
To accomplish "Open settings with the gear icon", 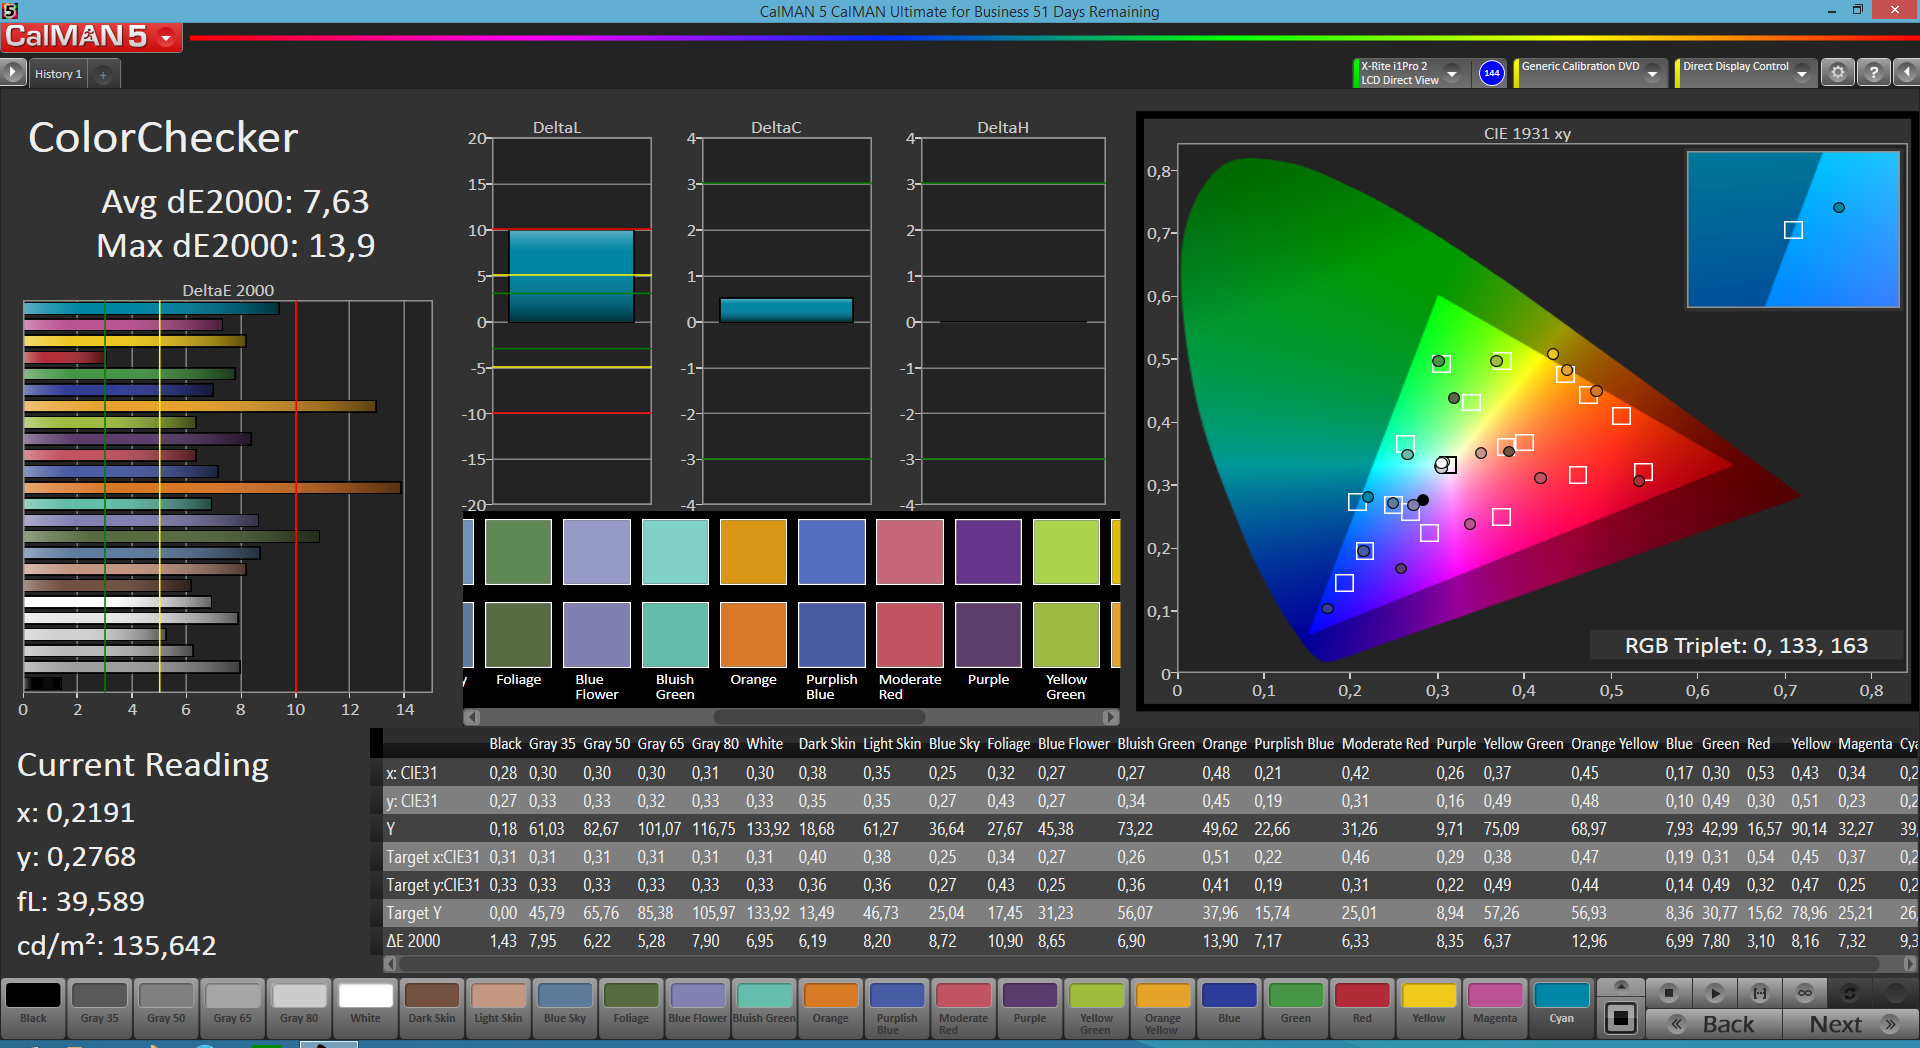I will (x=1837, y=73).
